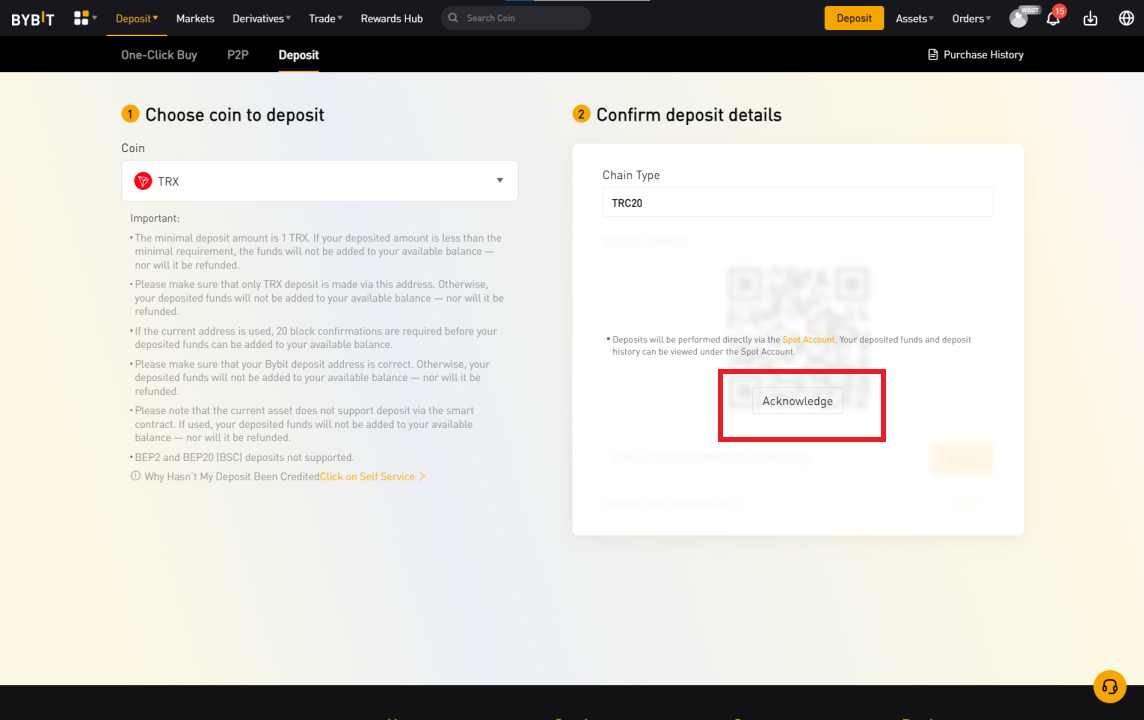The height and width of the screenshot is (720, 1144).
Task: Click the TRC20 chain type field
Action: pyautogui.click(x=797, y=203)
